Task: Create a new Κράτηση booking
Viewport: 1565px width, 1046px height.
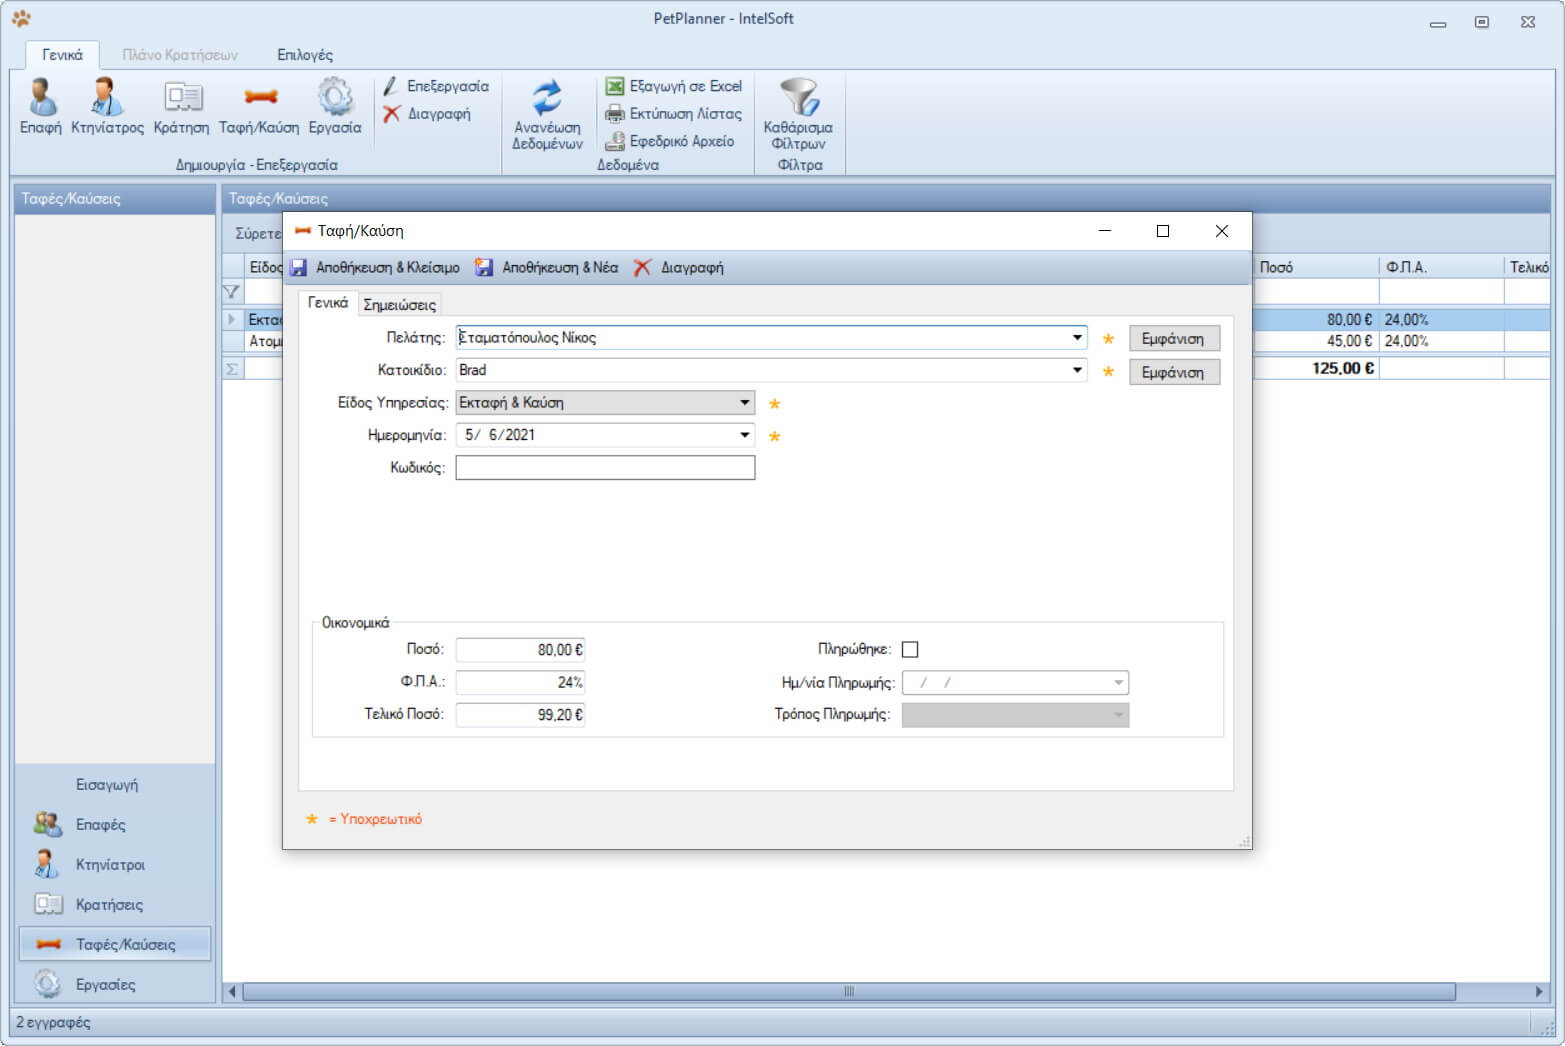Action: (x=181, y=105)
